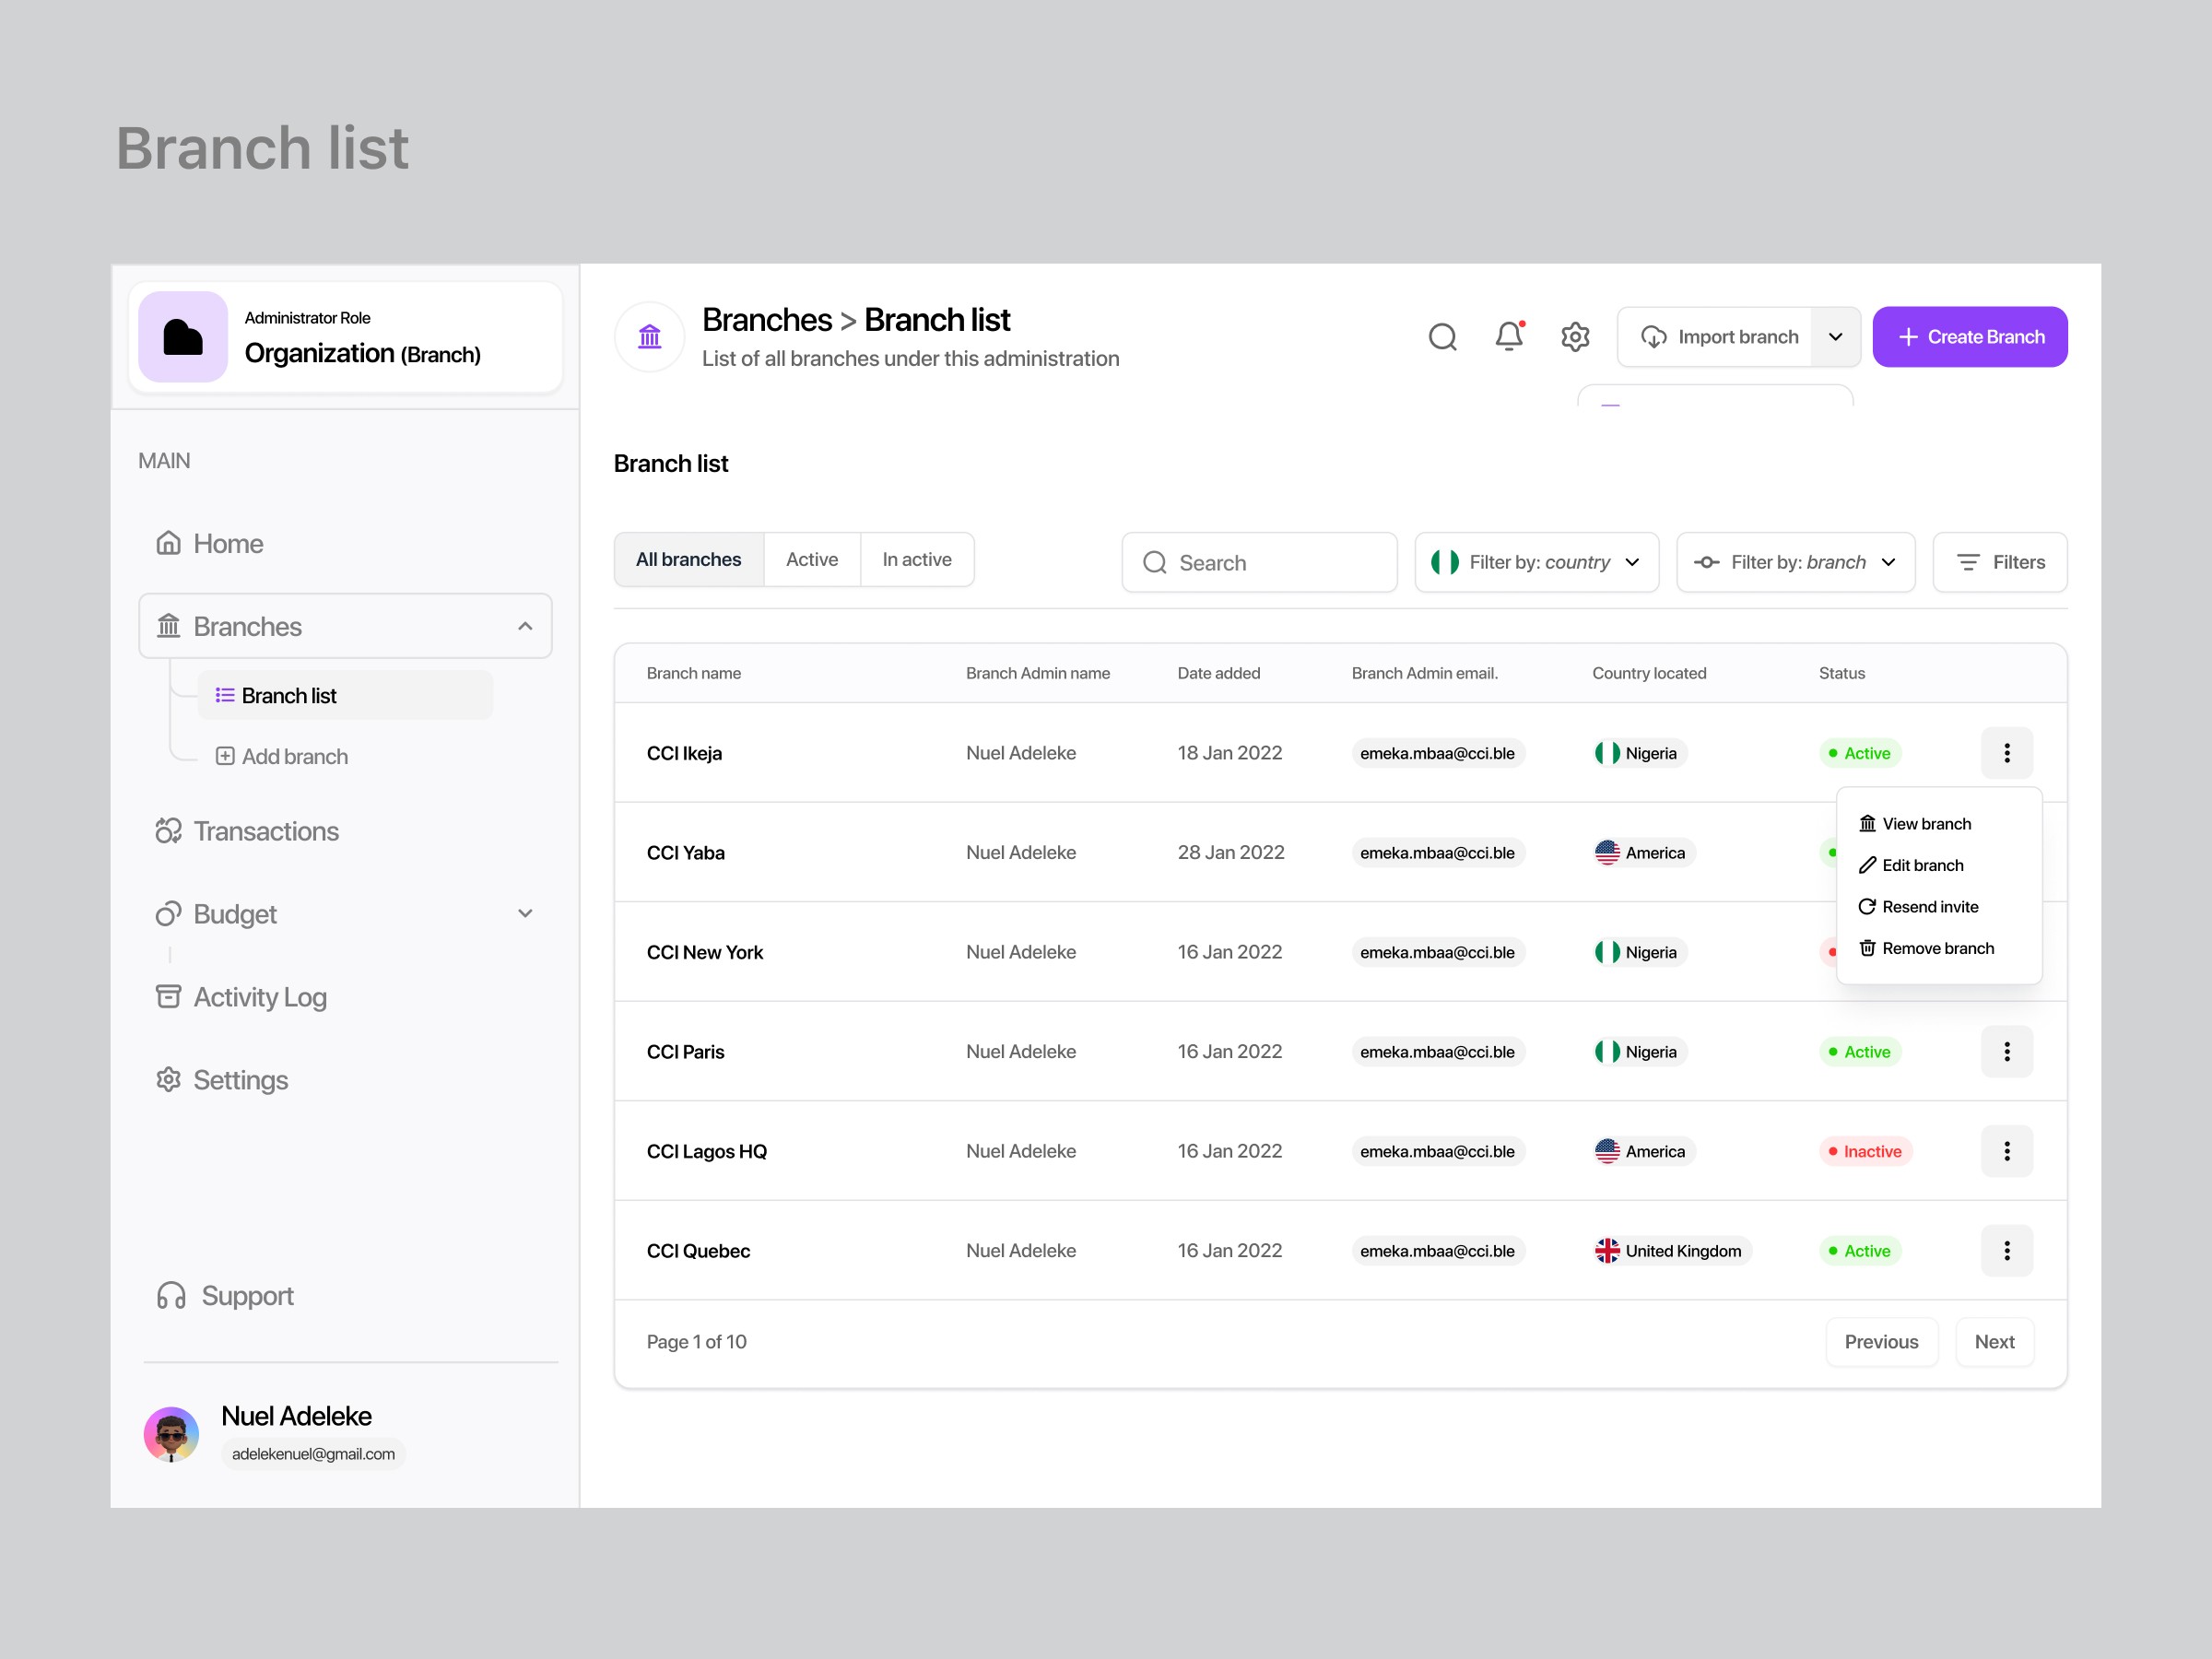The width and height of the screenshot is (2212, 1659).
Task: Click the Support headset icon
Action: 171,1296
